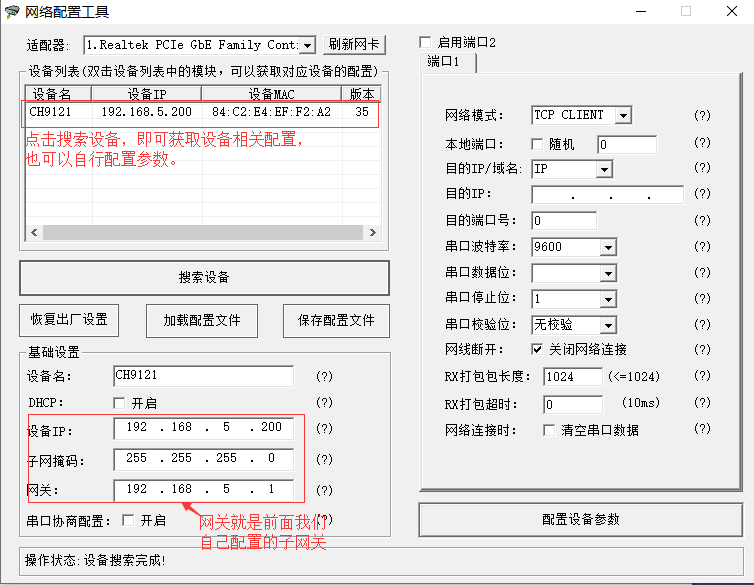
Task: Open the 目的IP/域名 type dropdown
Action: (x=604, y=169)
